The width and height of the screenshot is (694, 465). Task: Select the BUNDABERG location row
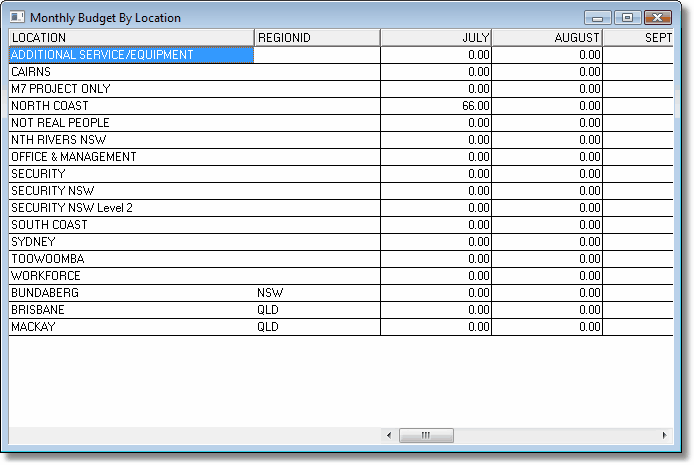click(x=131, y=293)
